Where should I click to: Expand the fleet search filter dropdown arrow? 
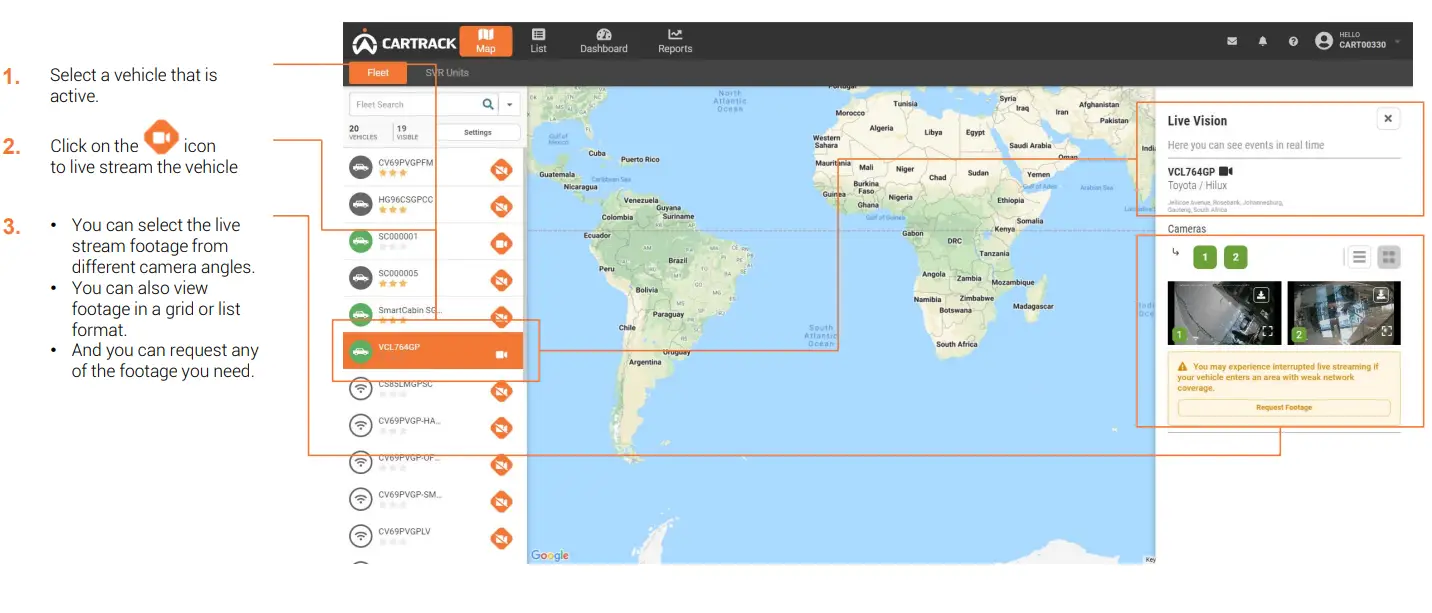(x=510, y=104)
